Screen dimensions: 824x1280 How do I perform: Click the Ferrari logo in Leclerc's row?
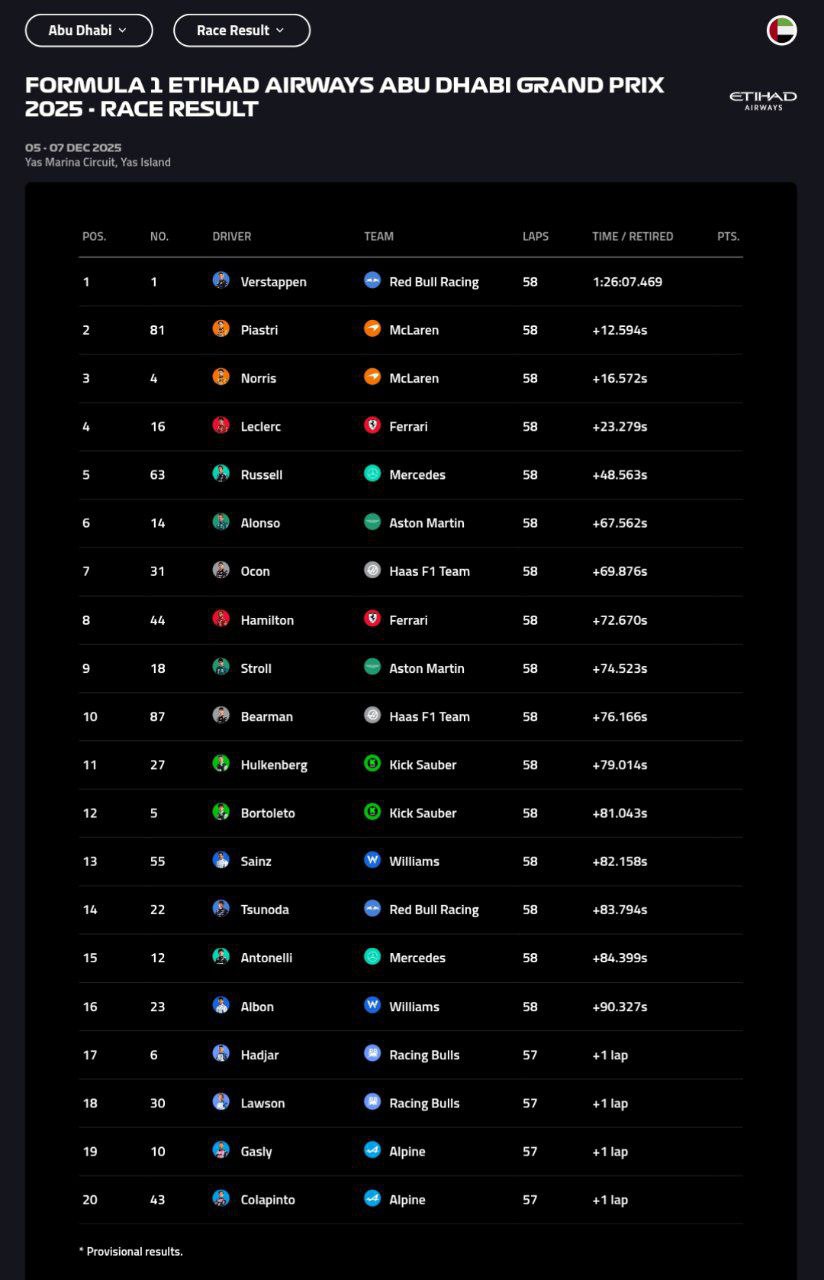372,426
